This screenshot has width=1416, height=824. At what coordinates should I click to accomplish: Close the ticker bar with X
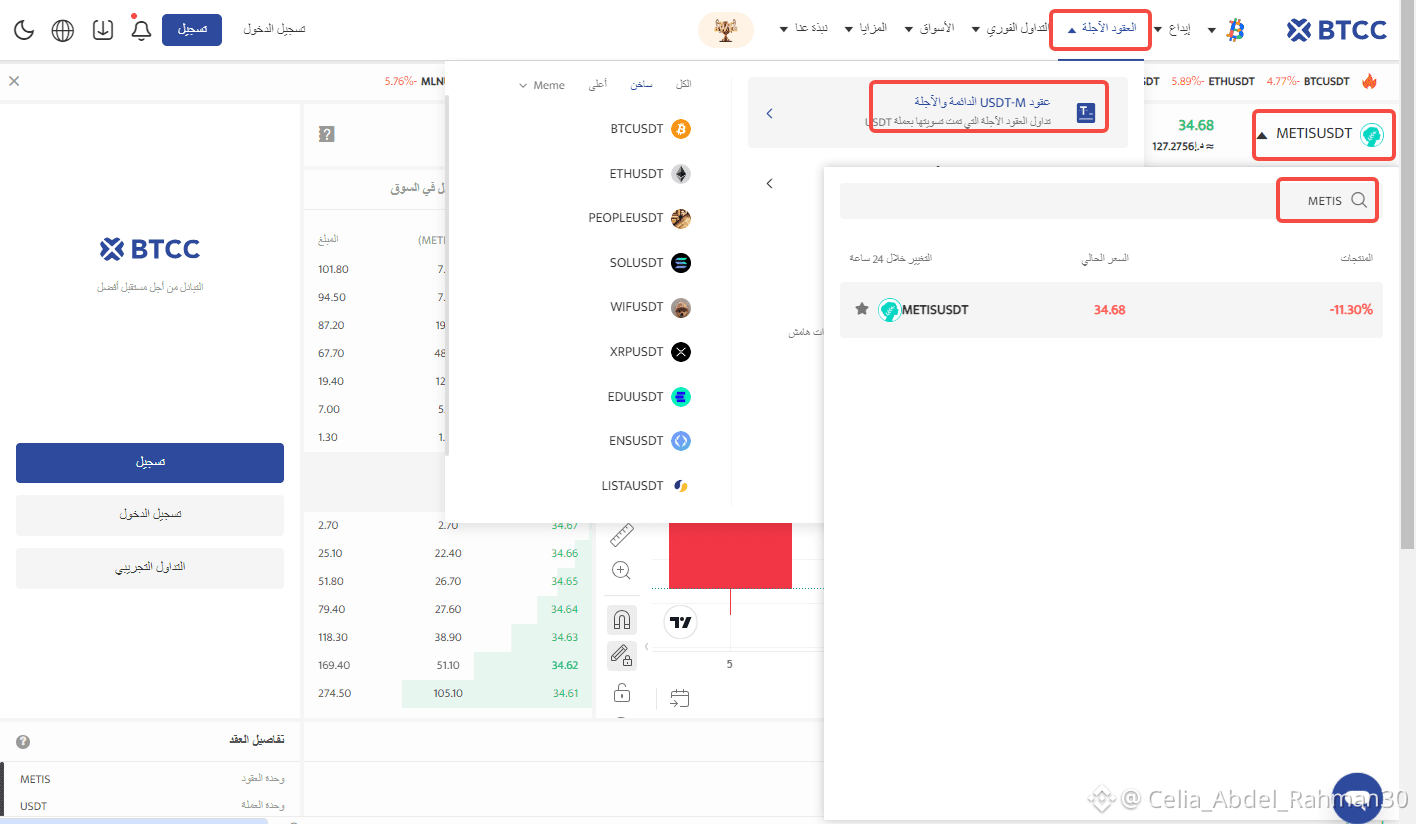click(x=14, y=81)
